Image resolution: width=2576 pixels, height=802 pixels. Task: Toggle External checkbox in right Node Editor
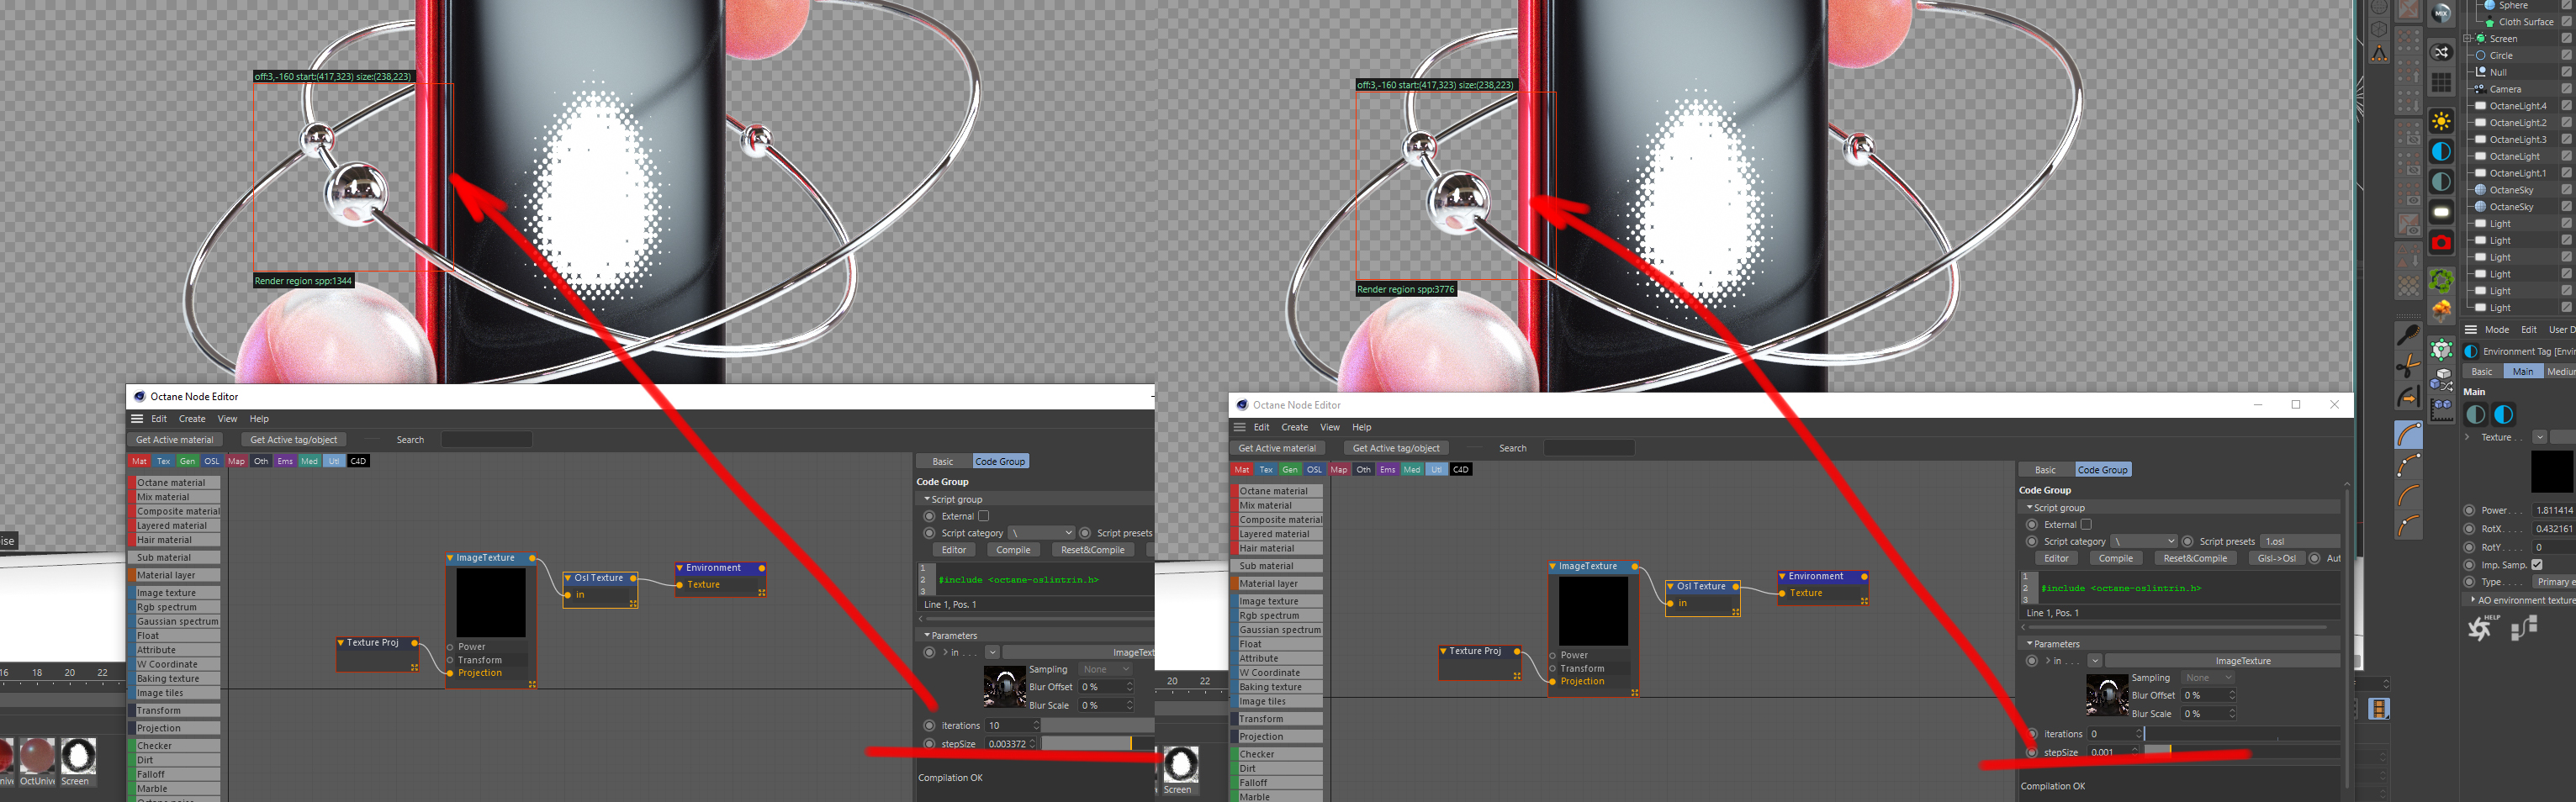click(x=2086, y=525)
